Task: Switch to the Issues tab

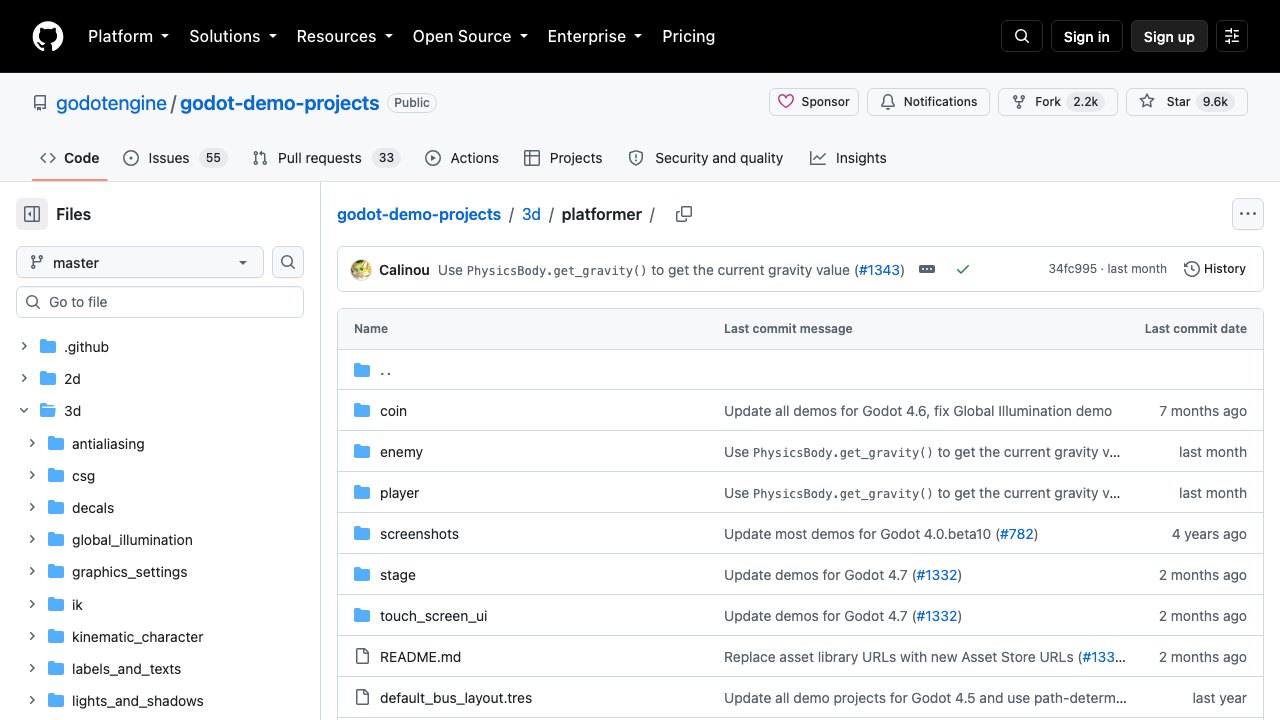Action: point(175,158)
